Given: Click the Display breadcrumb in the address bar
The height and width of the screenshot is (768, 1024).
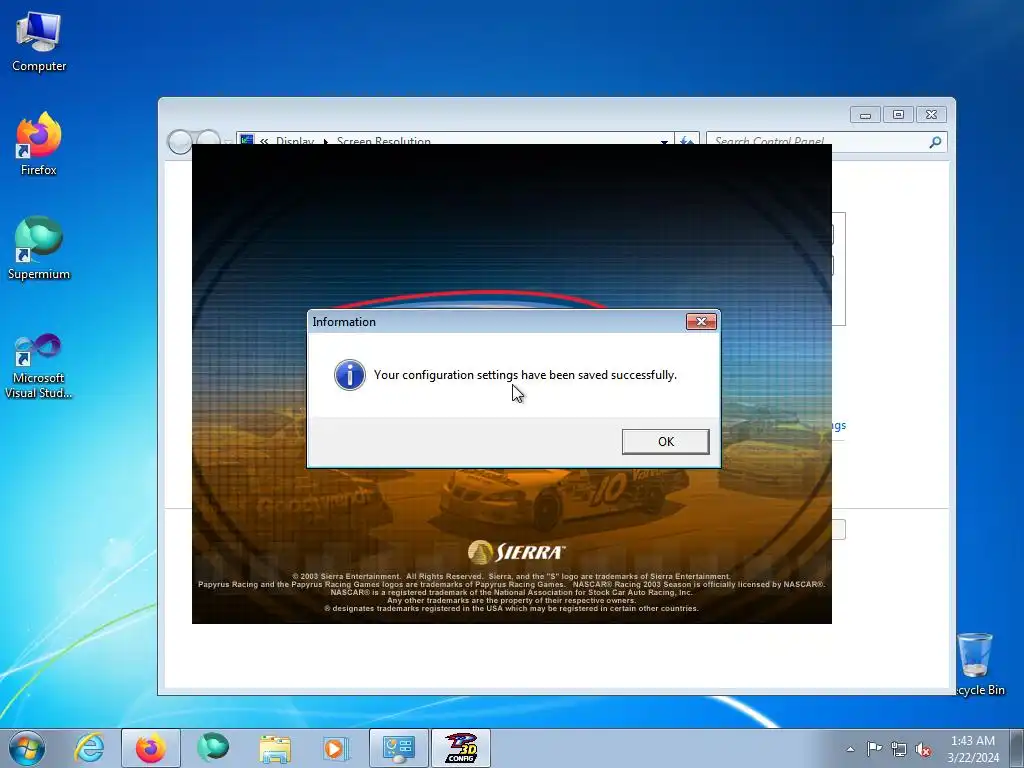Looking at the screenshot, I should (x=295, y=141).
